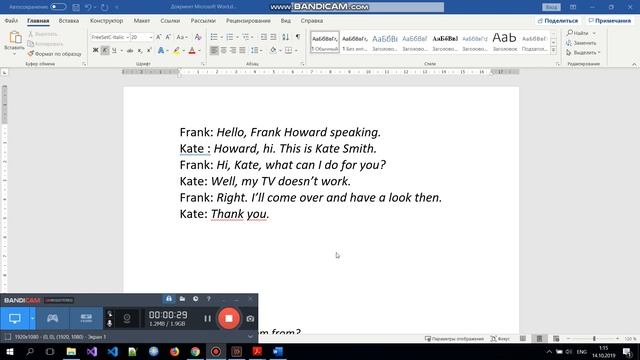640x360 pixels.
Task: Increase font size with the larger A icon
Action: (x=159, y=37)
